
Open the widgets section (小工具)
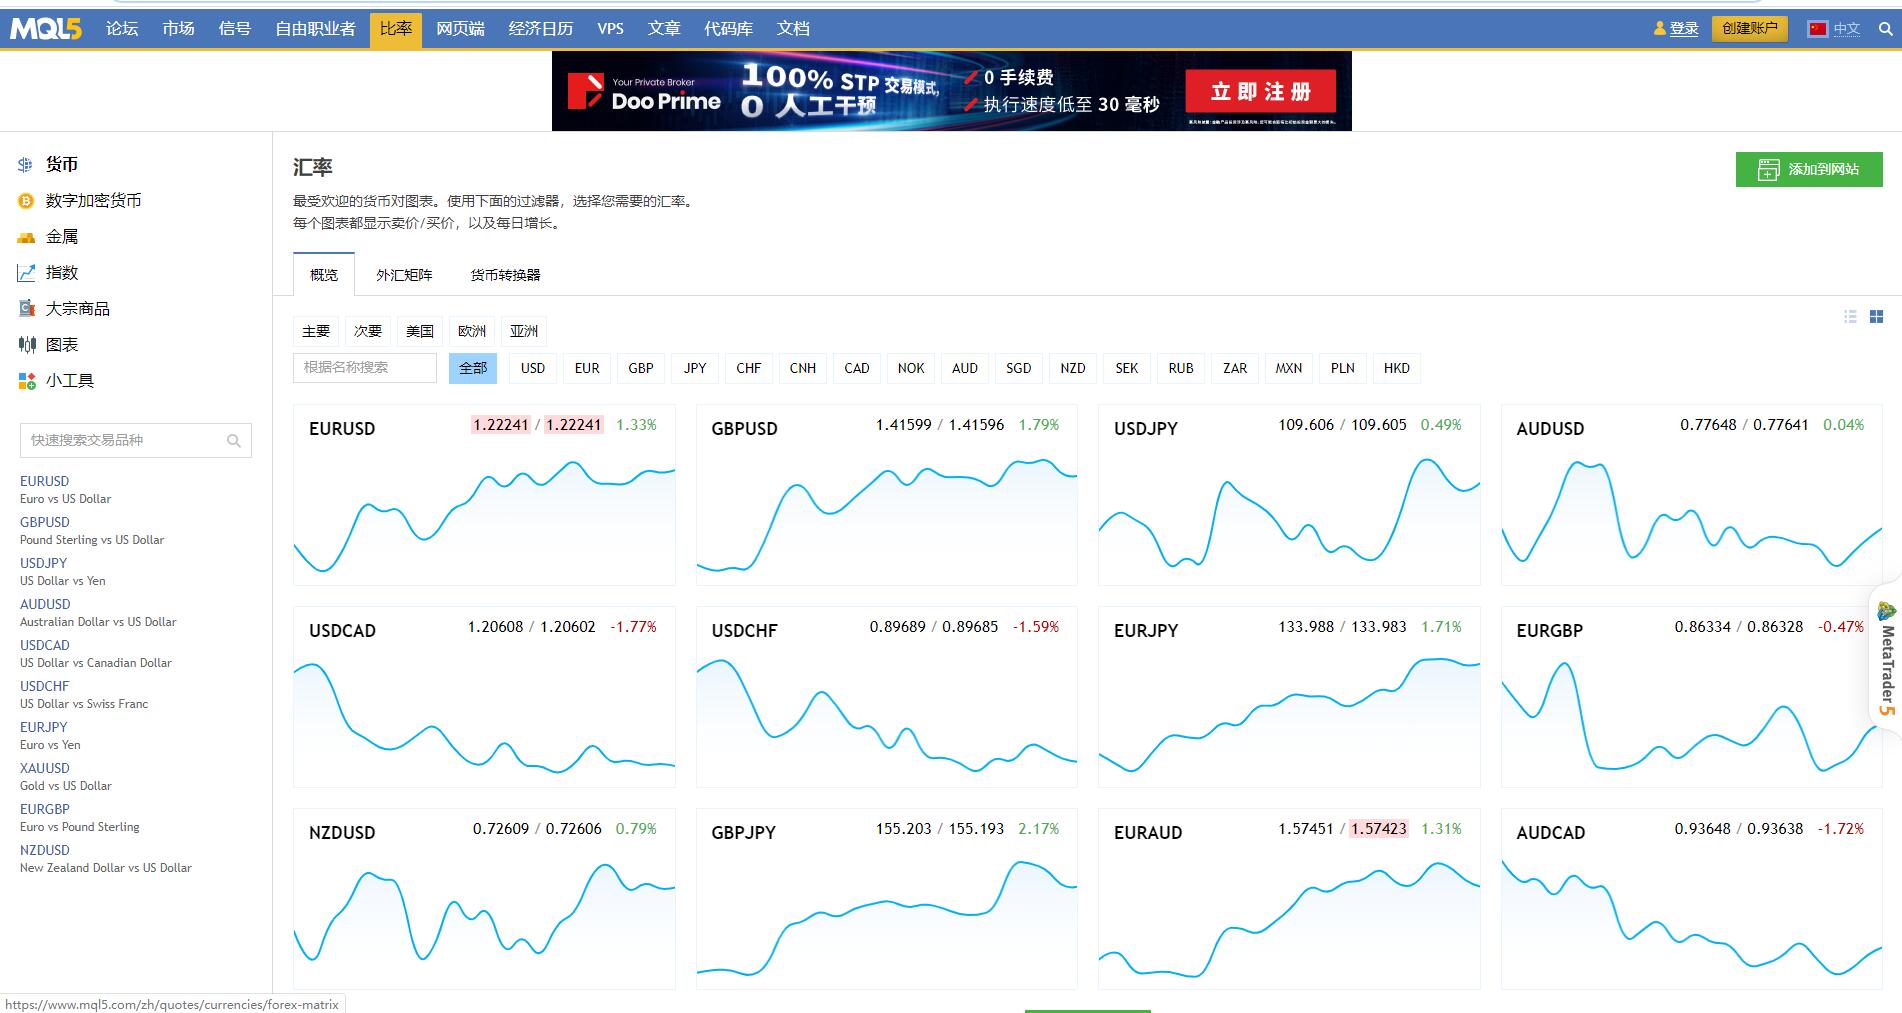point(69,381)
